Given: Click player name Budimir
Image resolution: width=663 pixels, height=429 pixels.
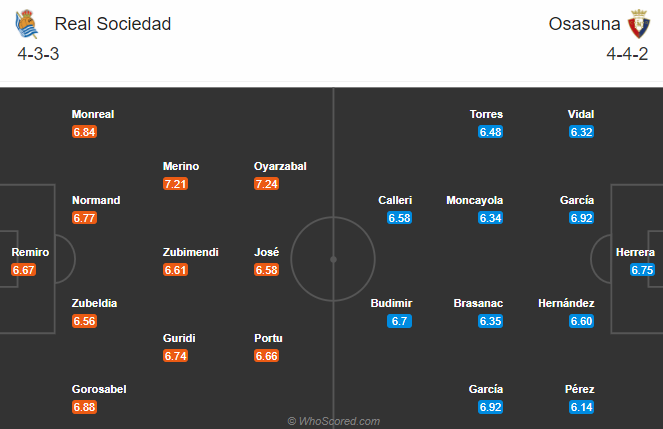Looking at the screenshot, I should coord(391,303).
